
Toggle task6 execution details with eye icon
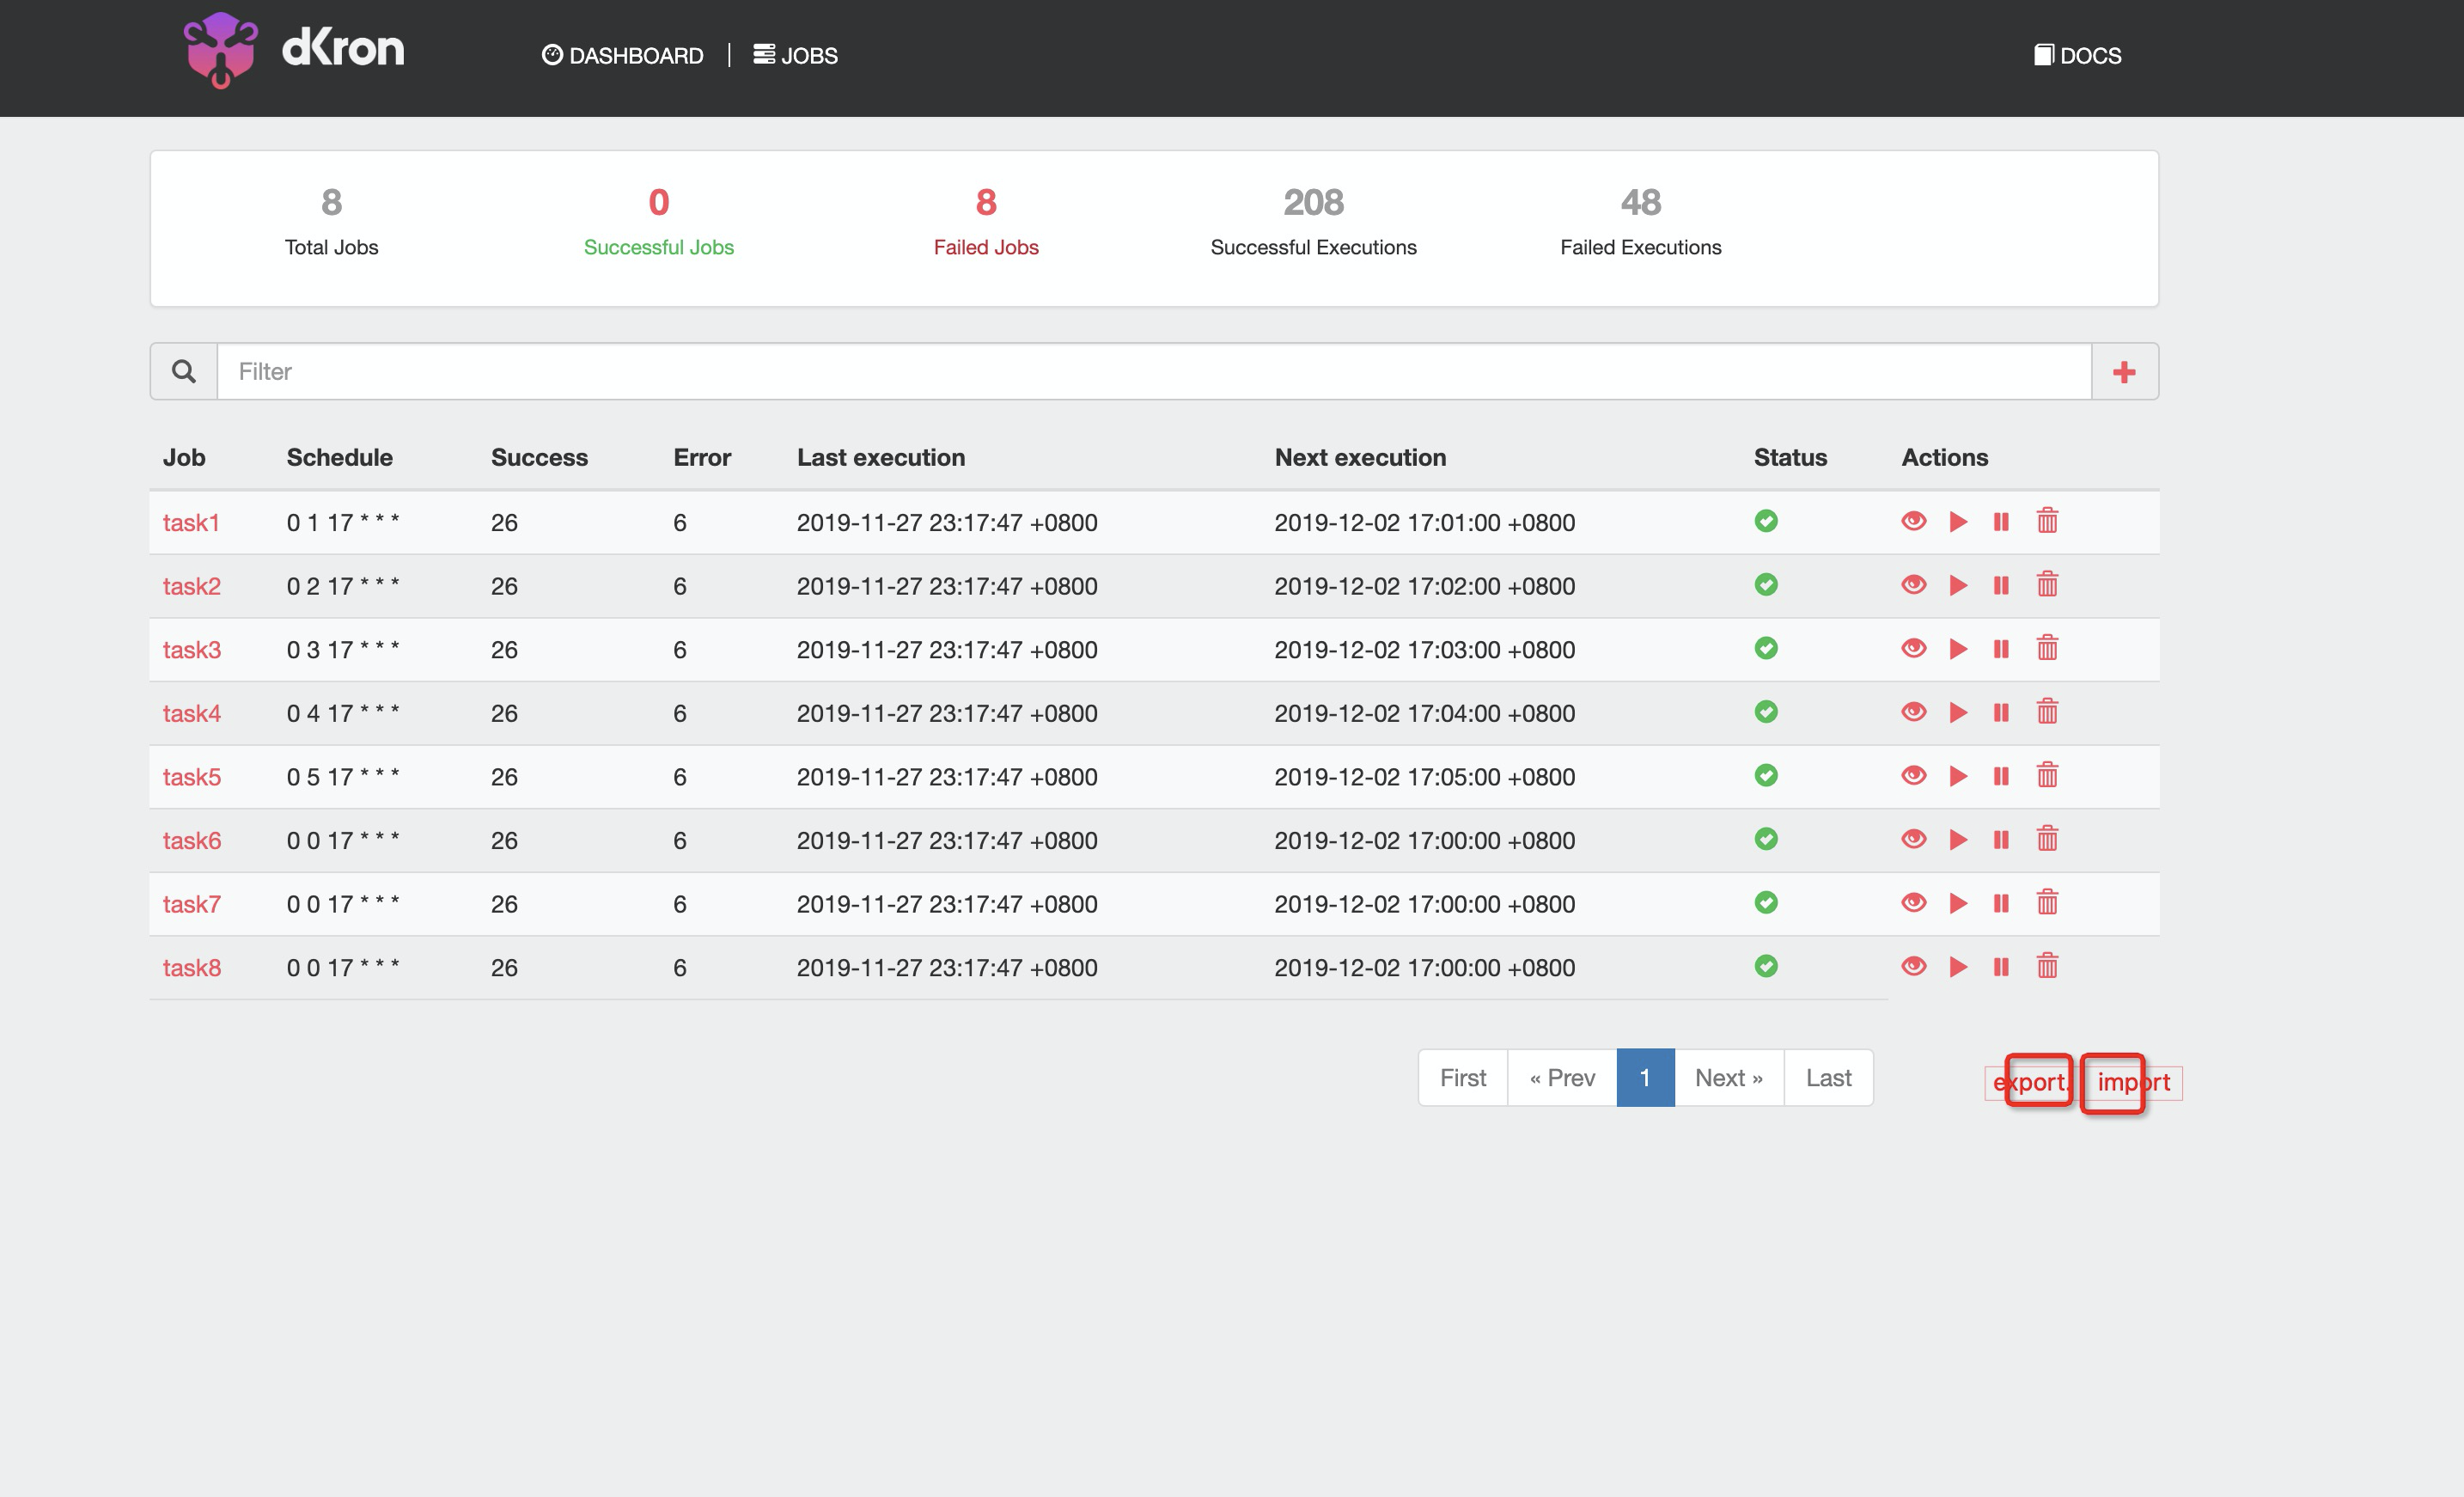coord(1913,840)
